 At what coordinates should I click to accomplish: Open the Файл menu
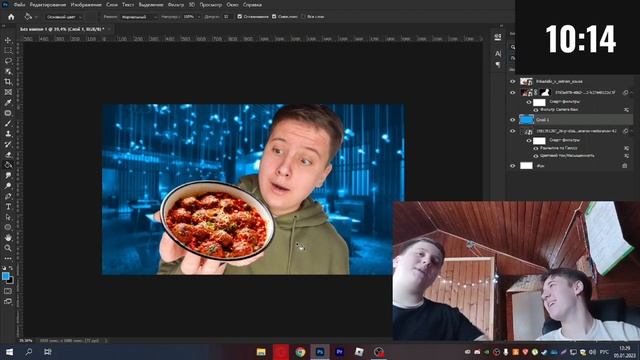point(20,5)
